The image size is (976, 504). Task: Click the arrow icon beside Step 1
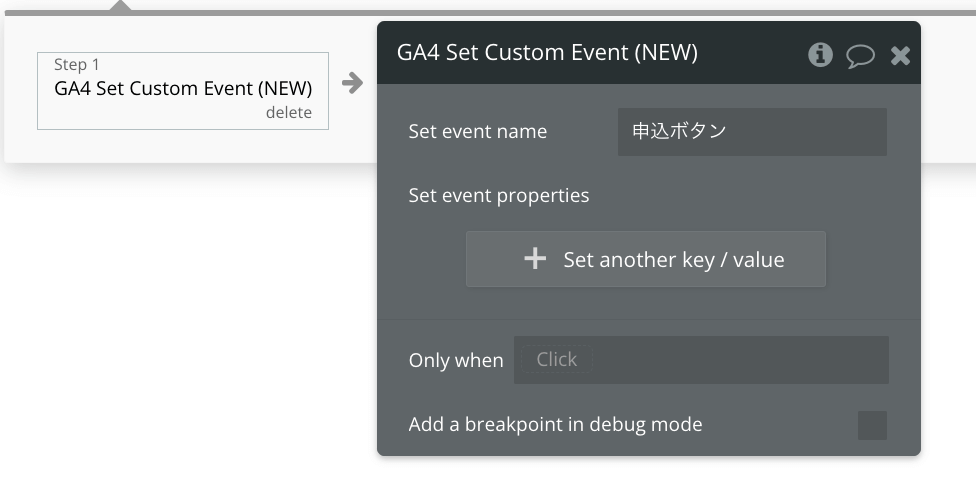tap(352, 83)
